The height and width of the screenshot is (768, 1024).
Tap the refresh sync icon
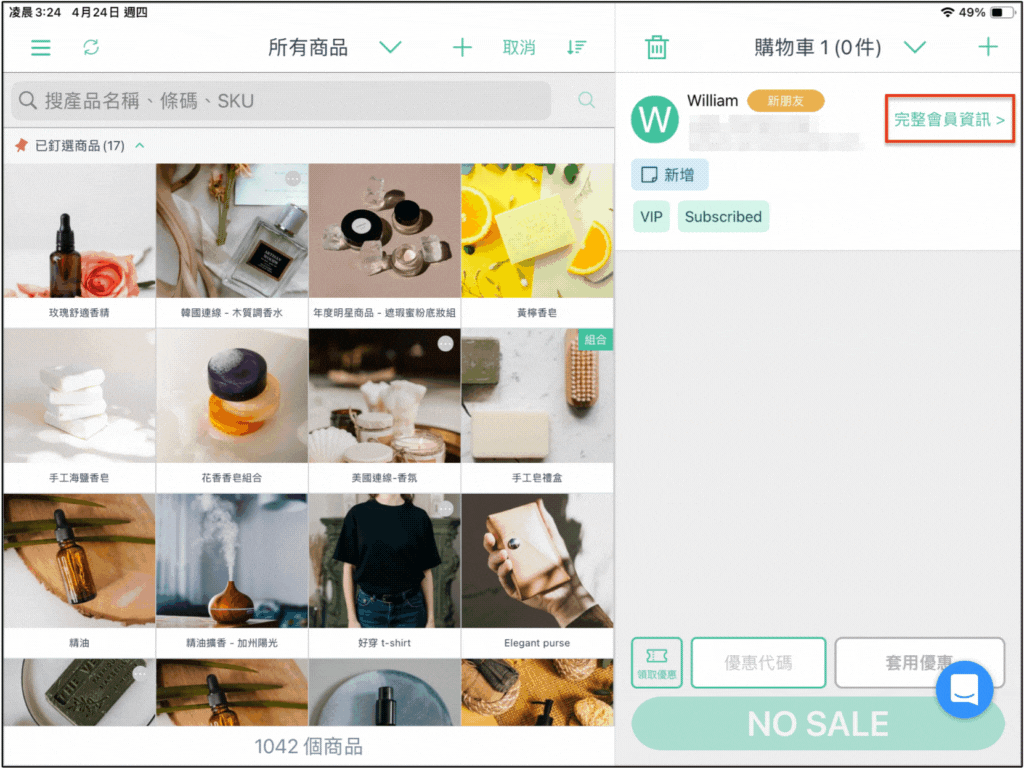pos(91,47)
